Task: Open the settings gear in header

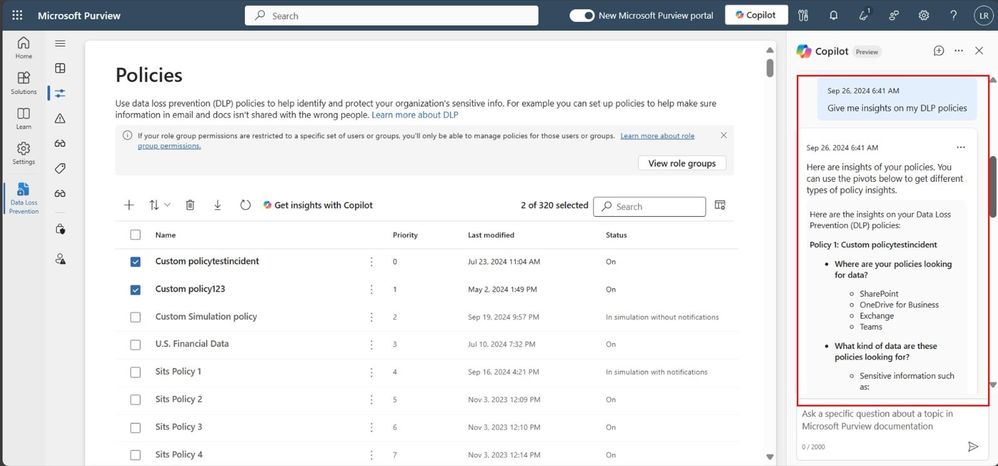Action: (924, 15)
